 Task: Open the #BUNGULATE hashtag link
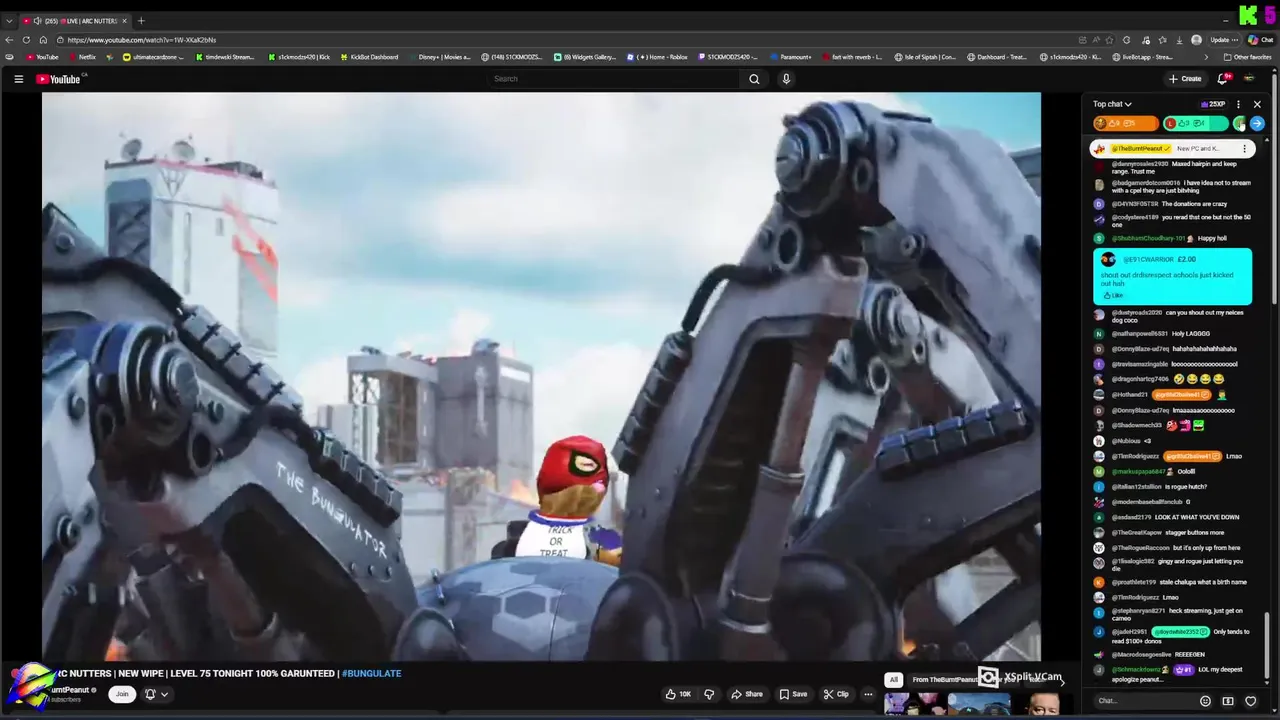[x=371, y=673]
